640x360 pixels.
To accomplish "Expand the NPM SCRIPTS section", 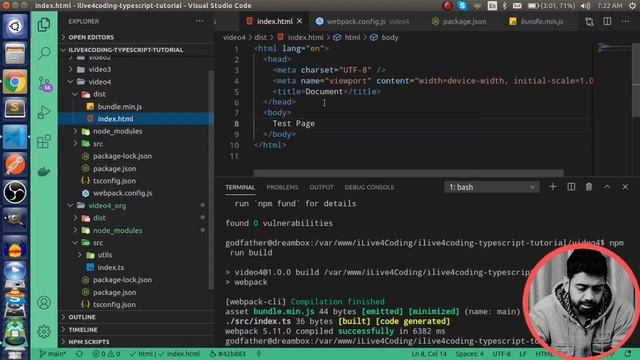I will [x=137, y=342].
